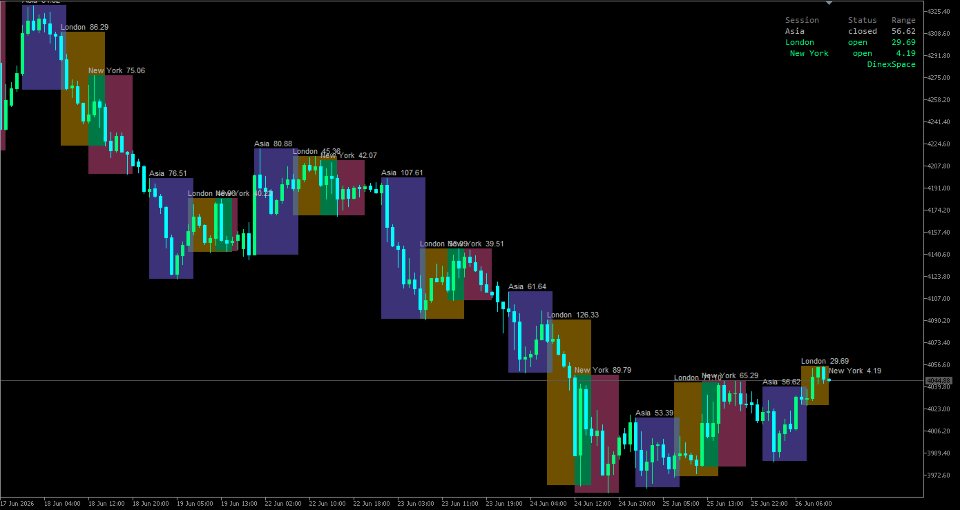Screen dimensions: 960x510
Task: Click the 25 Jun 22:00 time axis label
Action: tap(770, 504)
